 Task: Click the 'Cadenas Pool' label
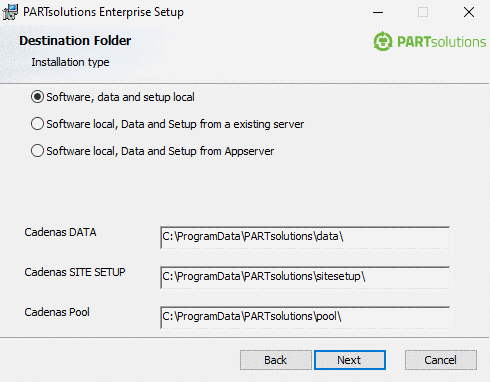pyautogui.click(x=57, y=312)
